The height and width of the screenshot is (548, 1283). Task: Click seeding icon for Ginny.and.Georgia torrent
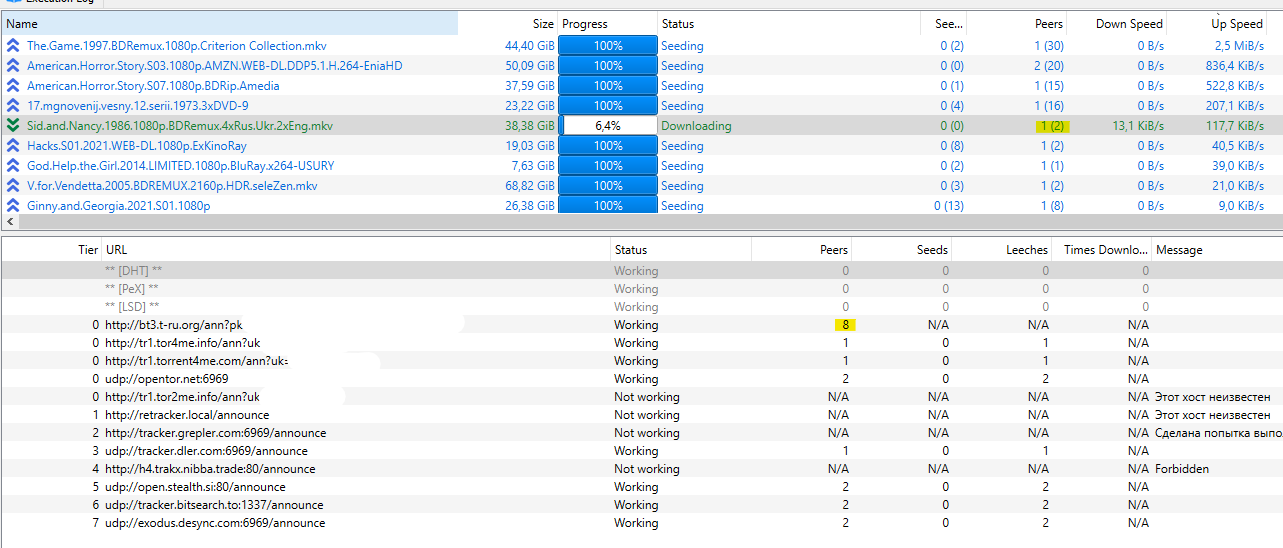click(x=12, y=206)
